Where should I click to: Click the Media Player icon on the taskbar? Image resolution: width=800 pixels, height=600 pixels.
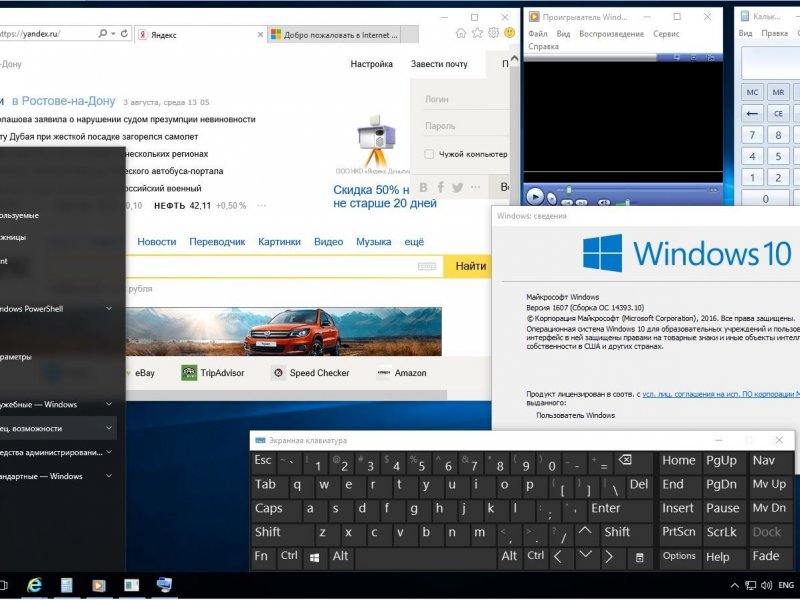(99, 585)
